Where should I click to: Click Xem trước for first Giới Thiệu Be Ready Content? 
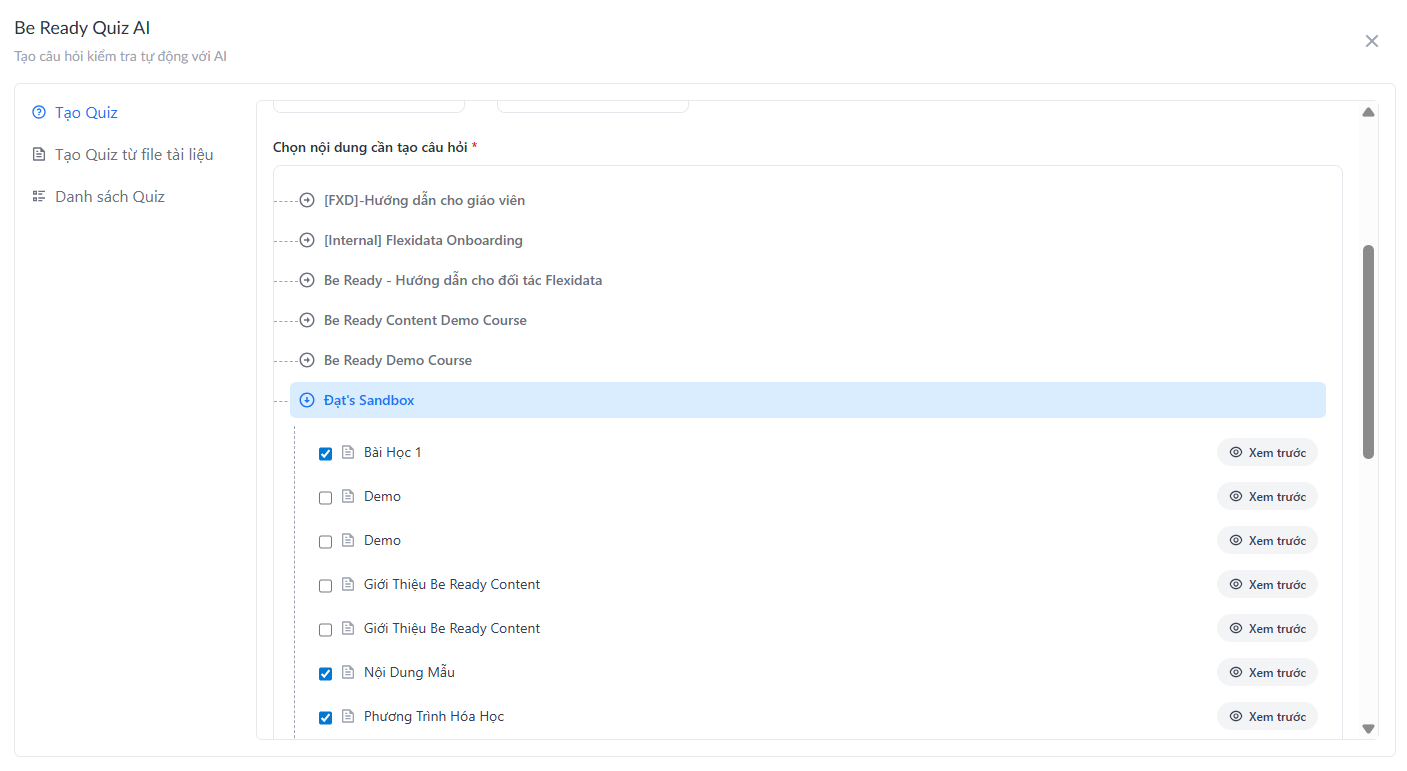coord(1267,584)
